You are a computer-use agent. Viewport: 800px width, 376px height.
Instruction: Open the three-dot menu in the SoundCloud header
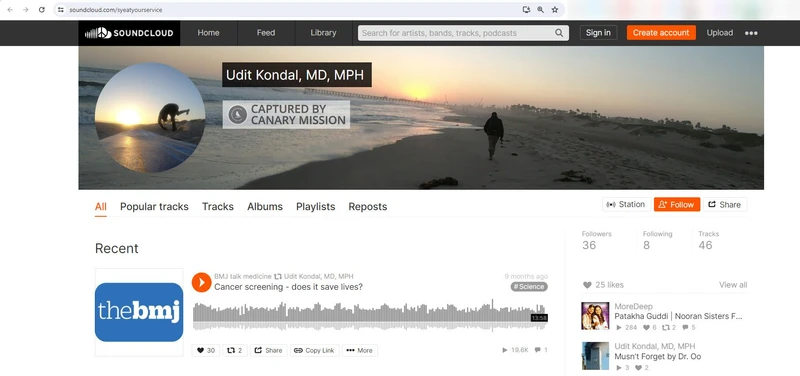[x=751, y=33]
